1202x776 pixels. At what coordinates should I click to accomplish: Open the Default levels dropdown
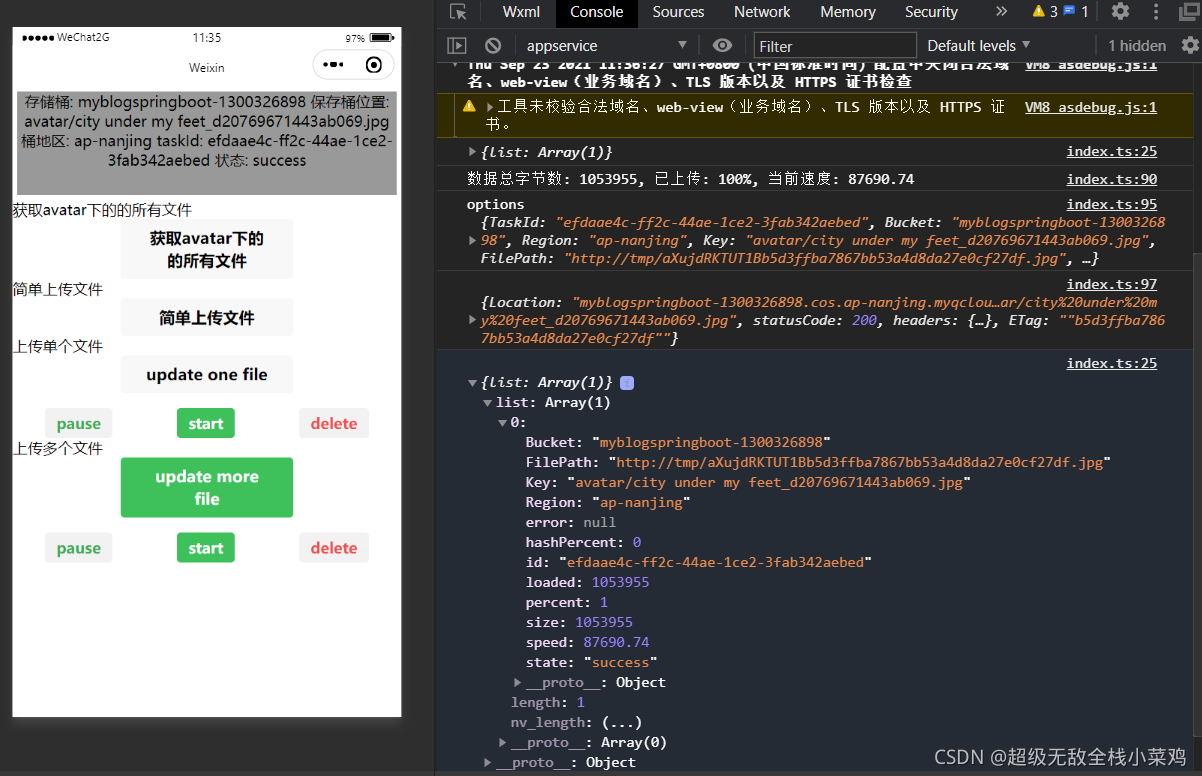tap(978, 45)
